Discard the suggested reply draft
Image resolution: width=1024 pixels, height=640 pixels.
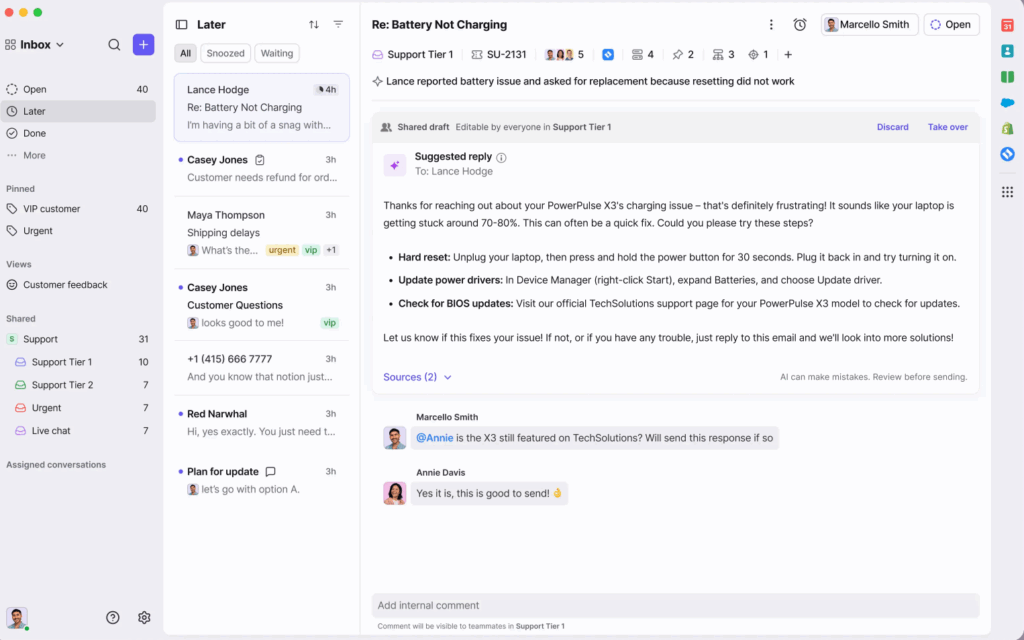click(892, 127)
